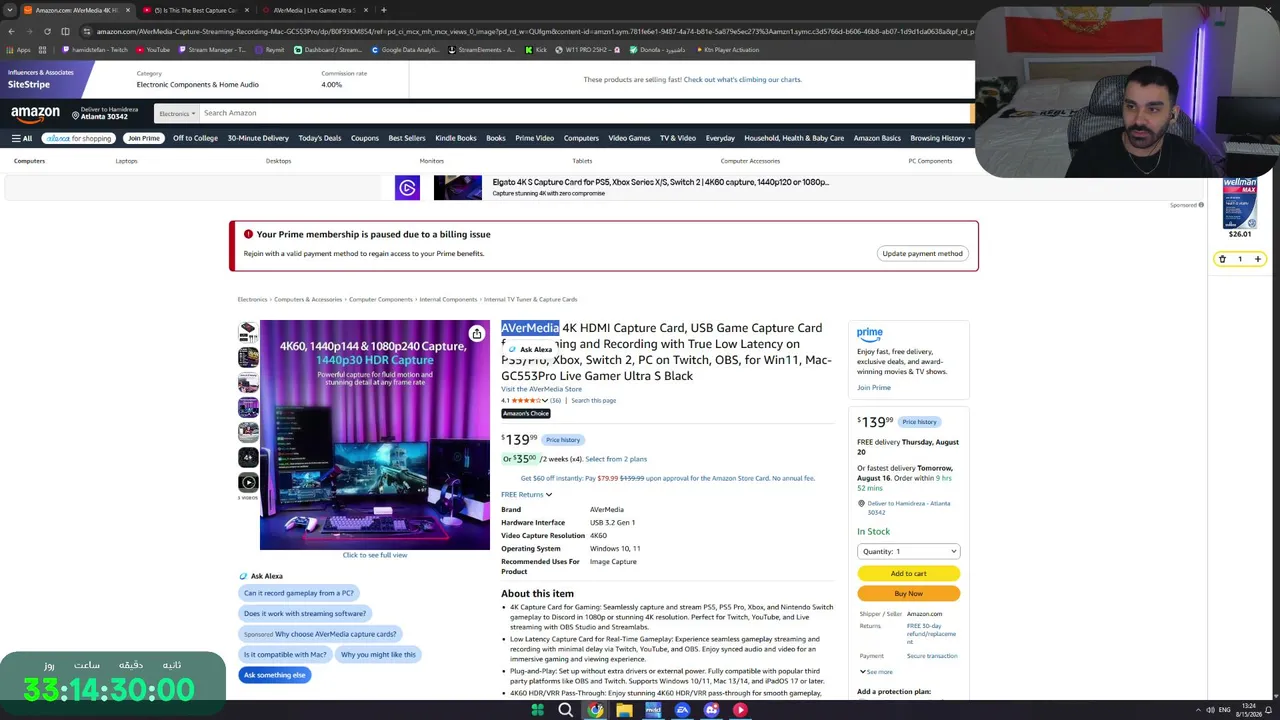Click the main product image
Viewport: 1280px width, 720px height.
coord(375,435)
